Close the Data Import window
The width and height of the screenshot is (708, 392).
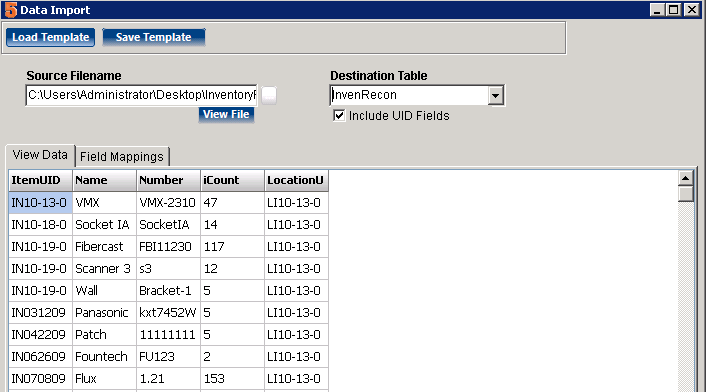692,9
